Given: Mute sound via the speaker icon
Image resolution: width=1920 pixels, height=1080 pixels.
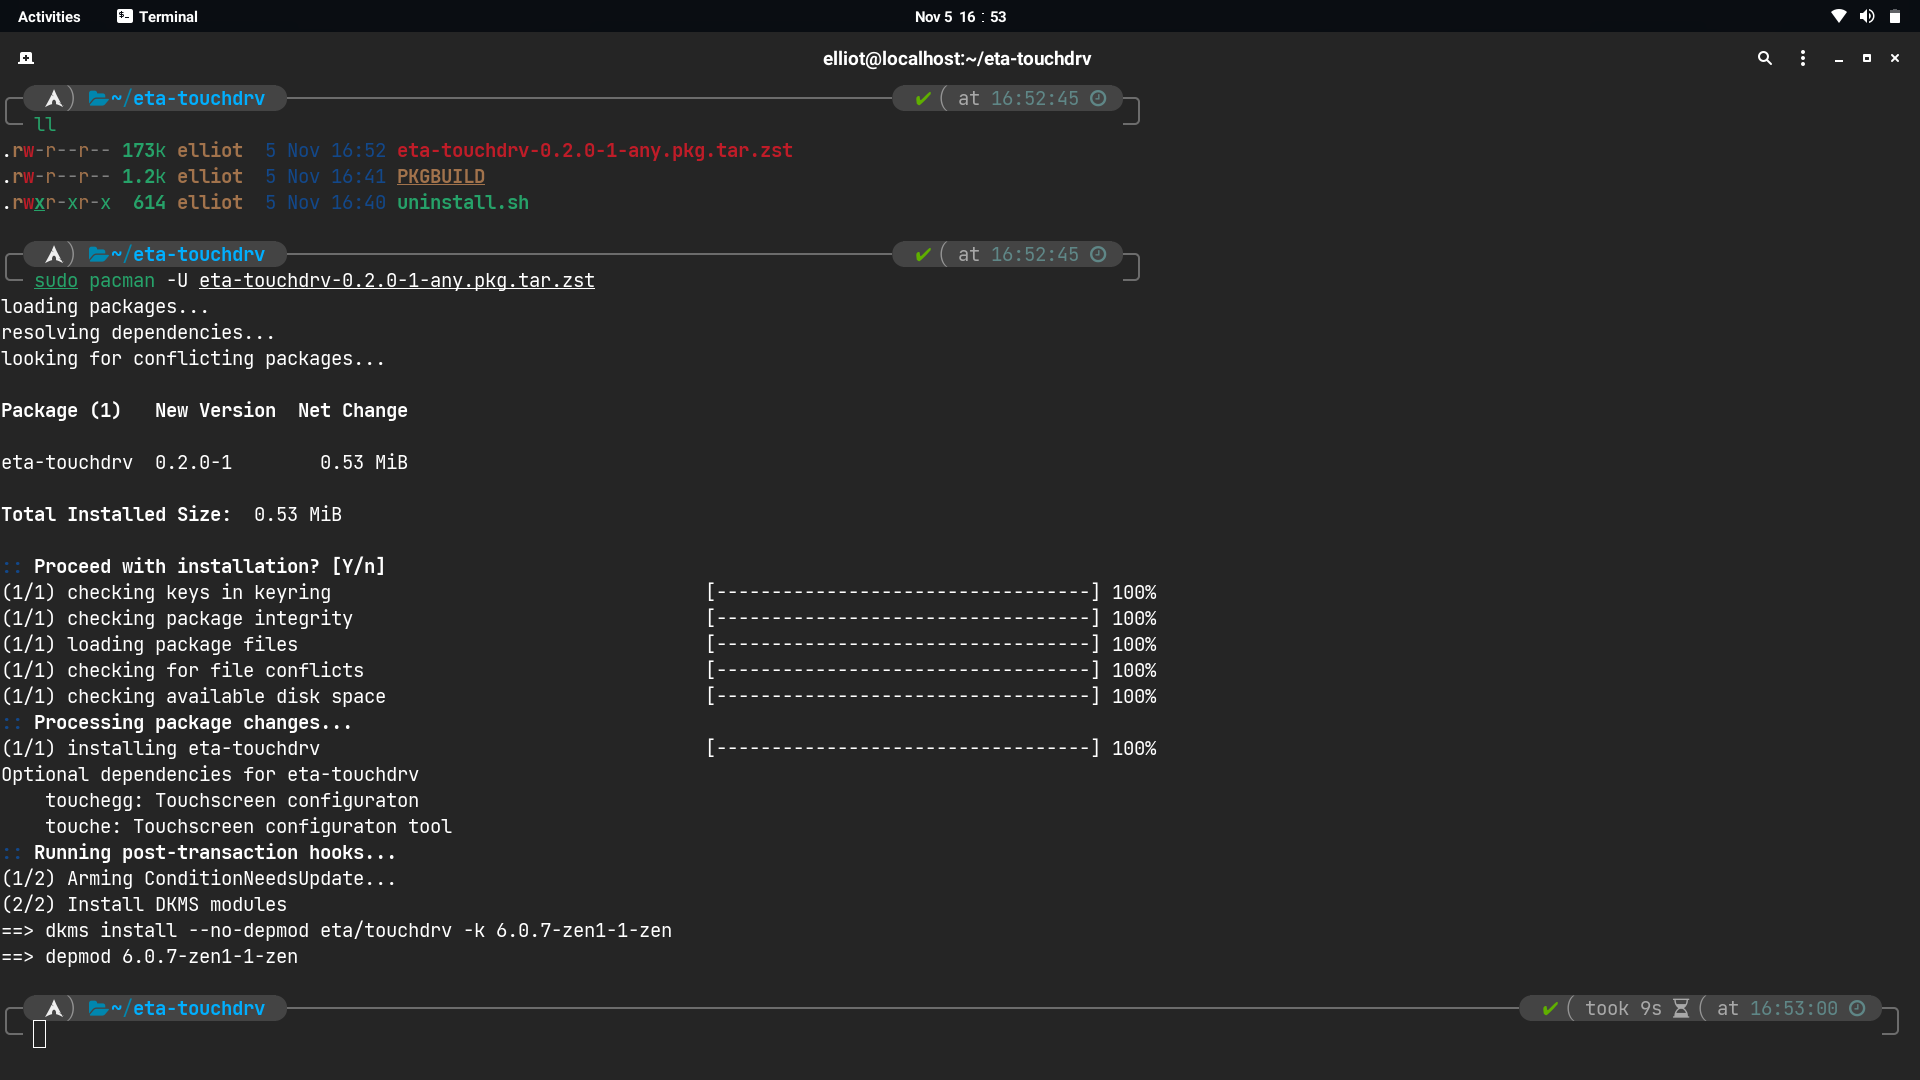Looking at the screenshot, I should pos(1868,16).
